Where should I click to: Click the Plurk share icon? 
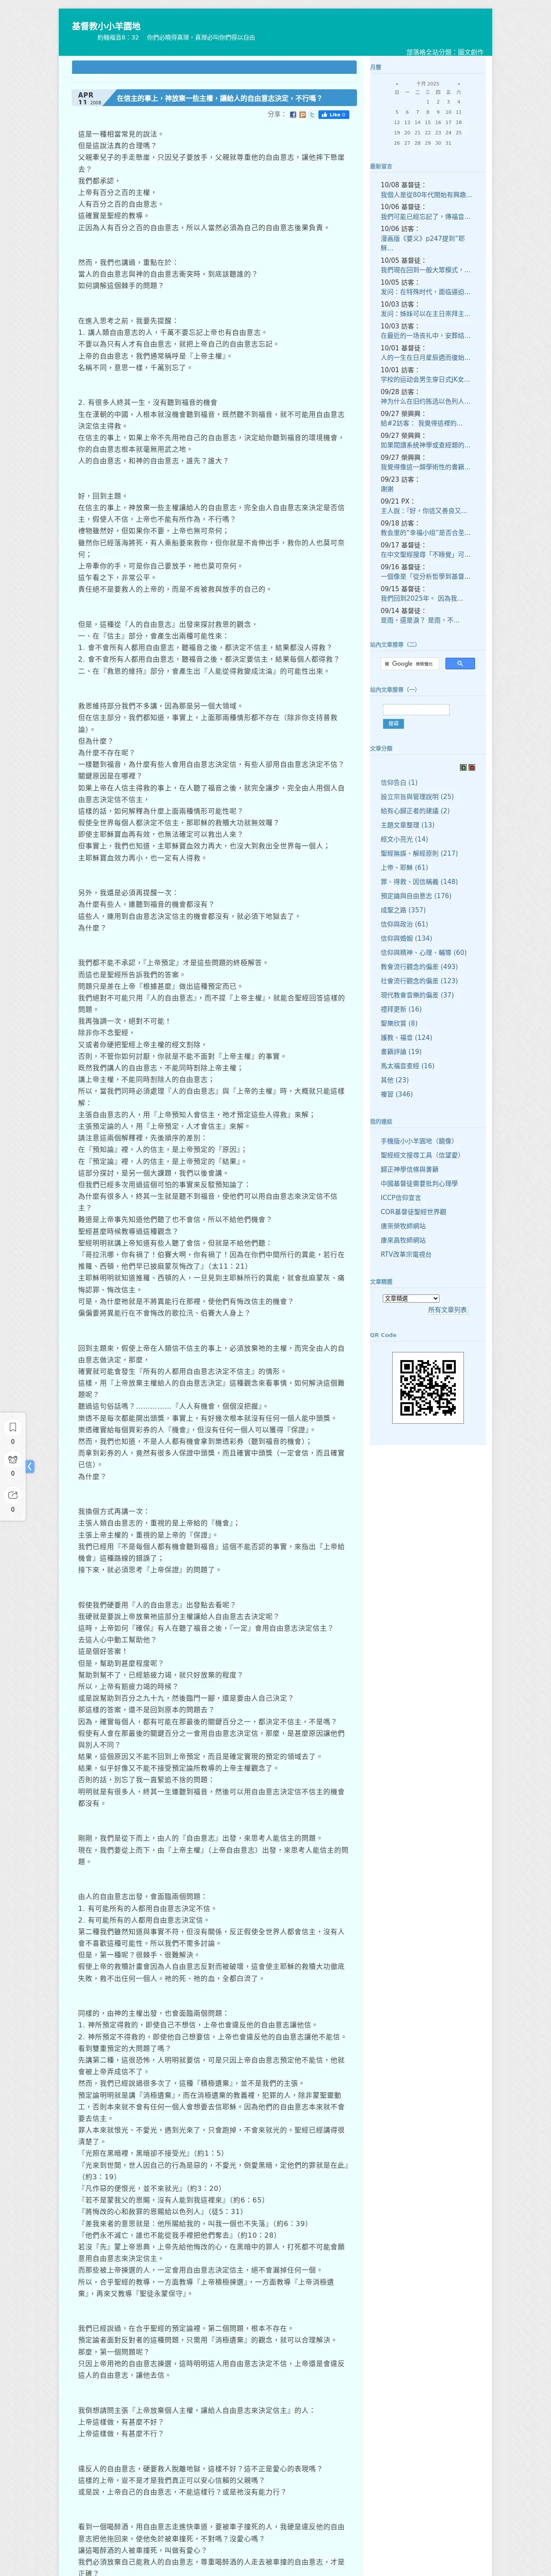point(303,115)
